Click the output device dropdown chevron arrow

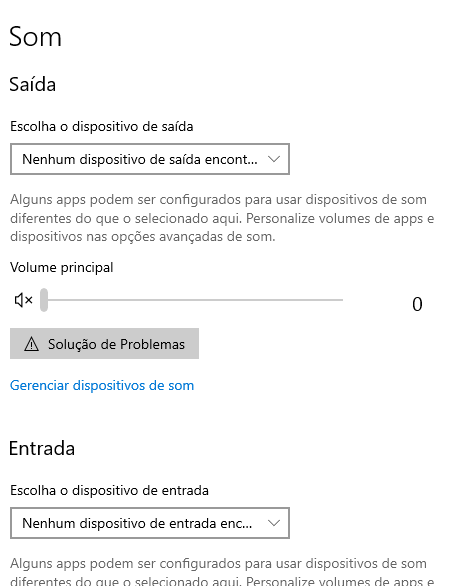274,159
